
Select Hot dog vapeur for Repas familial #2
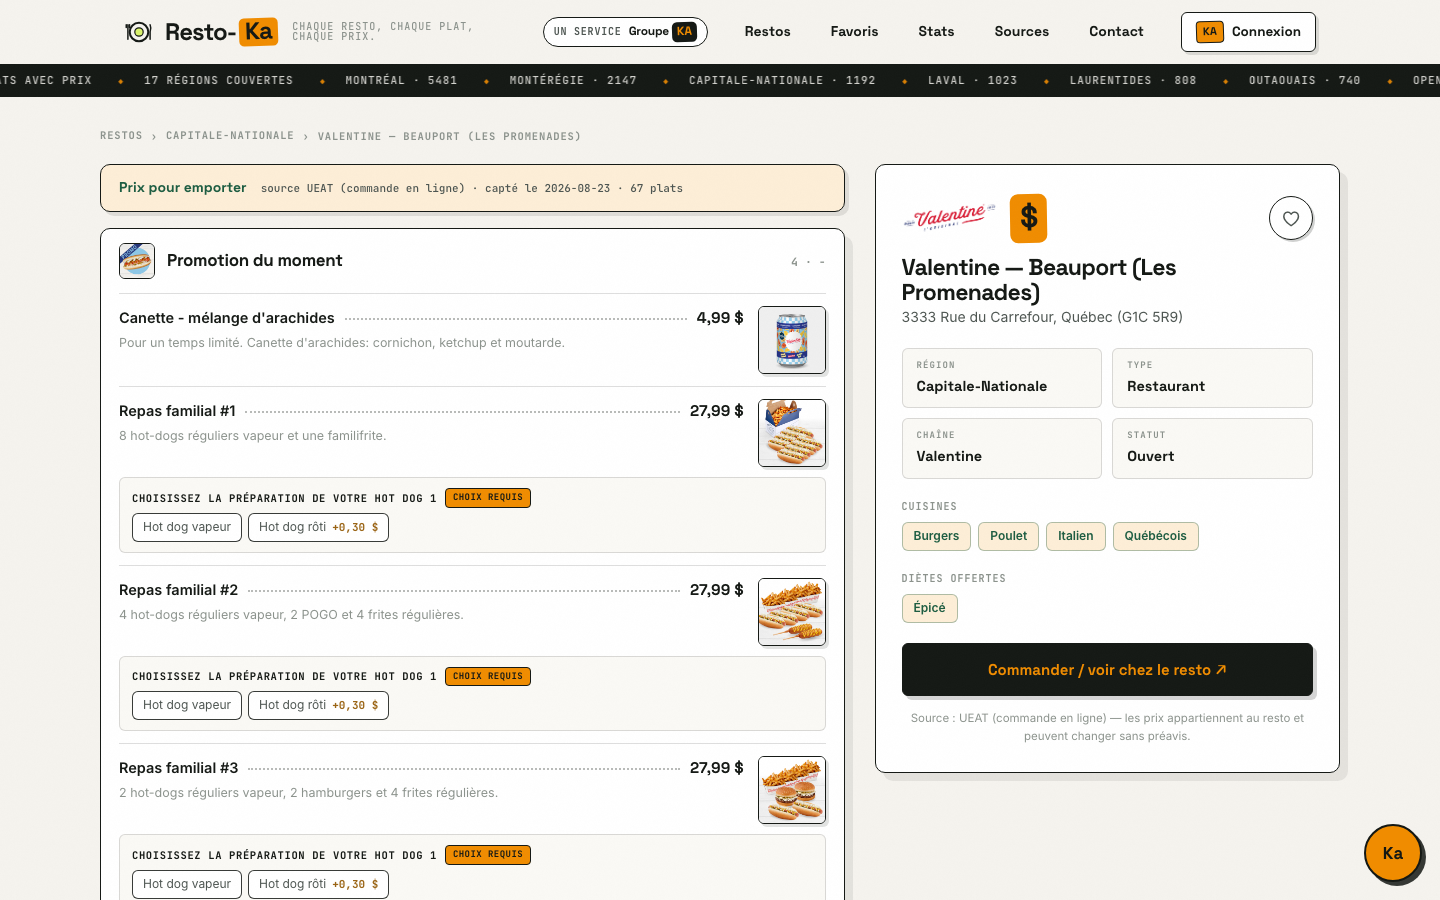(x=187, y=705)
